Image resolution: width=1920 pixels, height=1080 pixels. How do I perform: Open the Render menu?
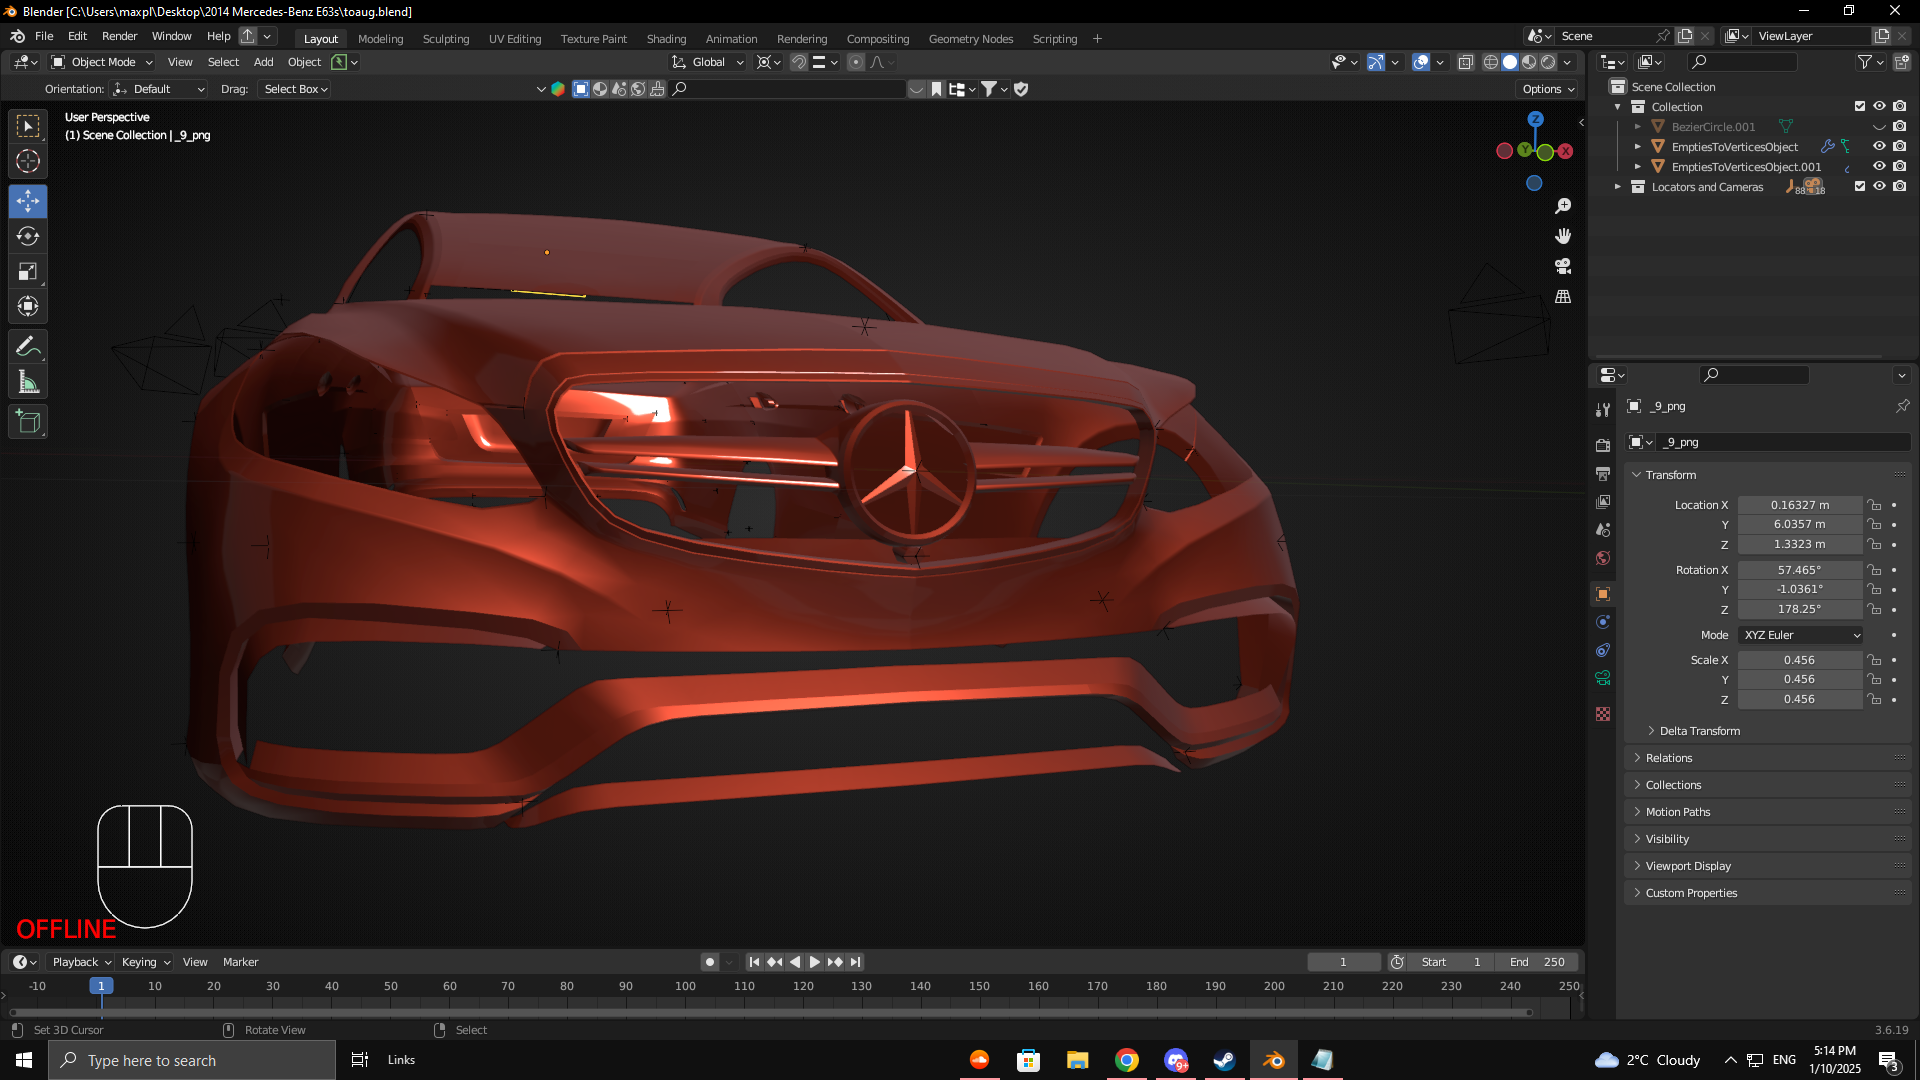(119, 36)
